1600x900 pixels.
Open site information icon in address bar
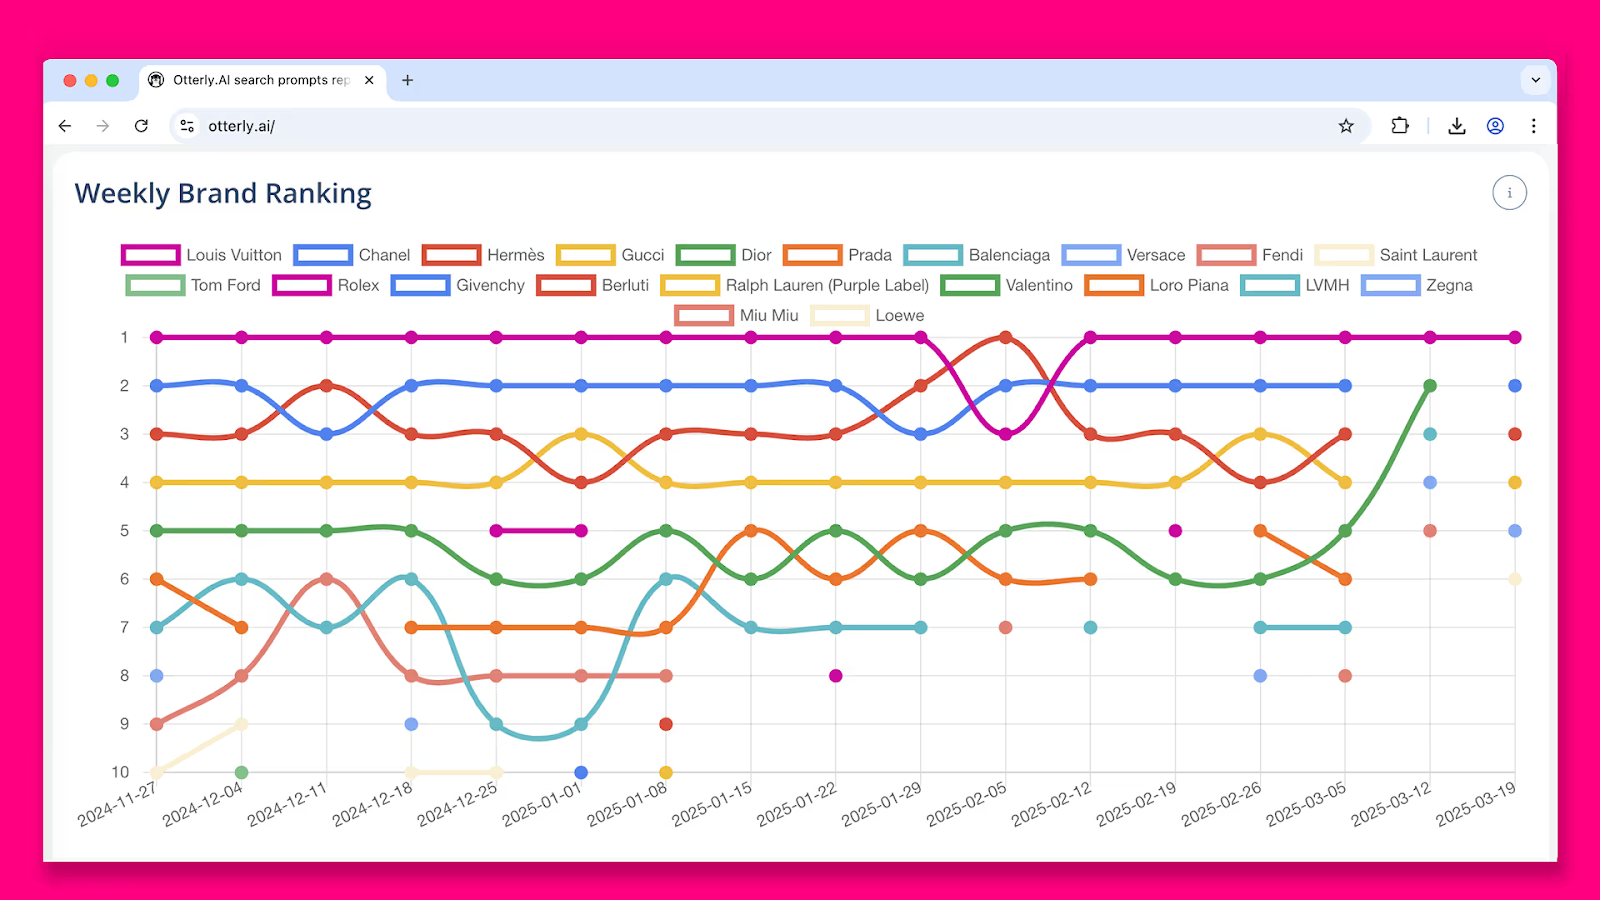click(x=187, y=126)
